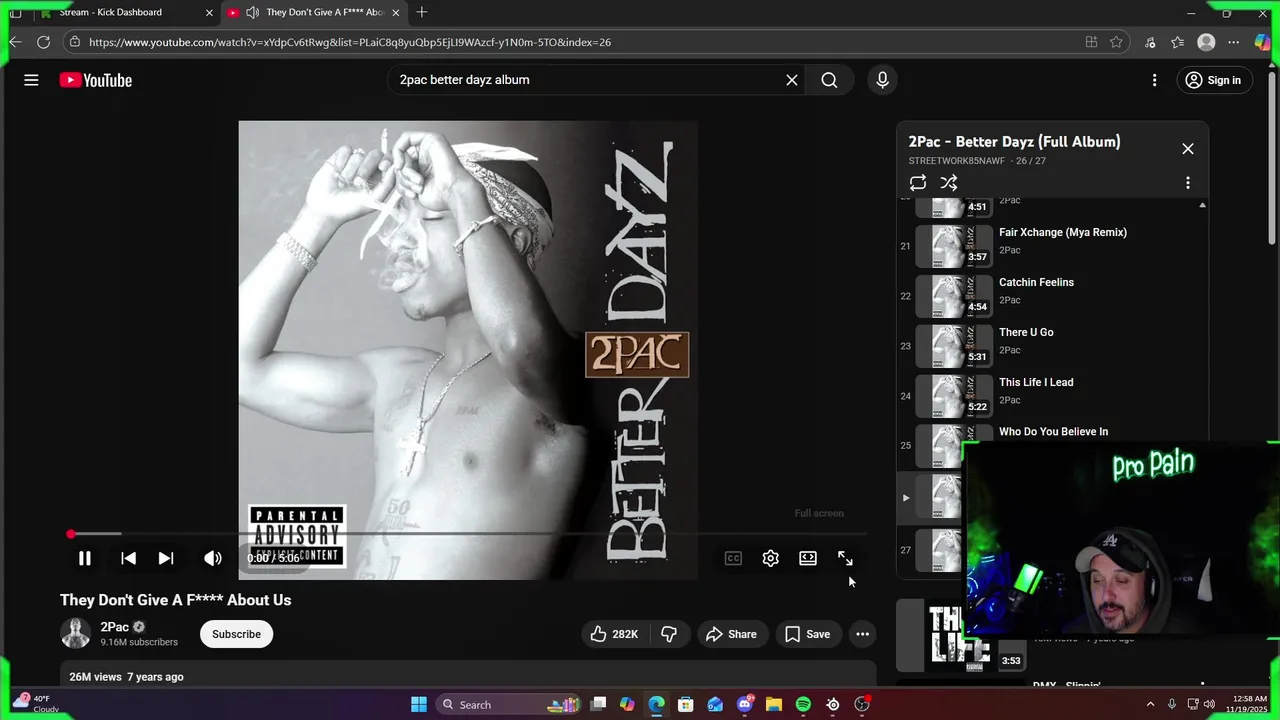This screenshot has height=720, width=1280.
Task: Close the Kick Dashboard tab
Action: [209, 12]
